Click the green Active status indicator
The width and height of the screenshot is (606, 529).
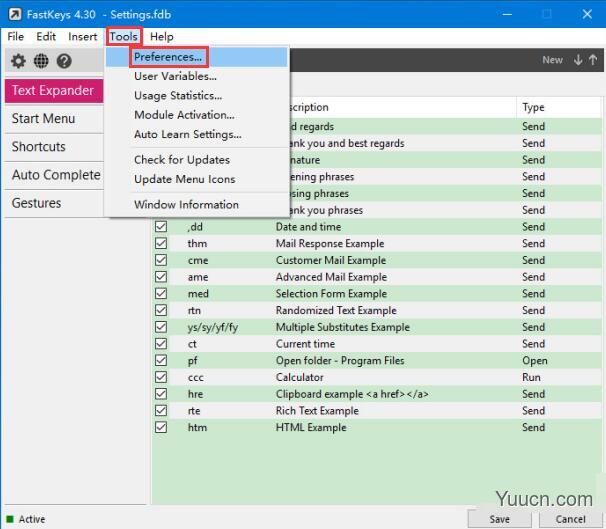click(x=10, y=519)
